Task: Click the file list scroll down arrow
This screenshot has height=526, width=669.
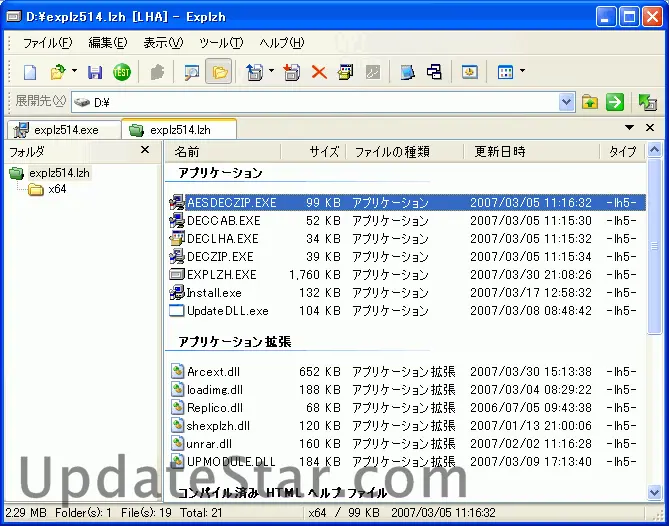Action: pos(654,492)
